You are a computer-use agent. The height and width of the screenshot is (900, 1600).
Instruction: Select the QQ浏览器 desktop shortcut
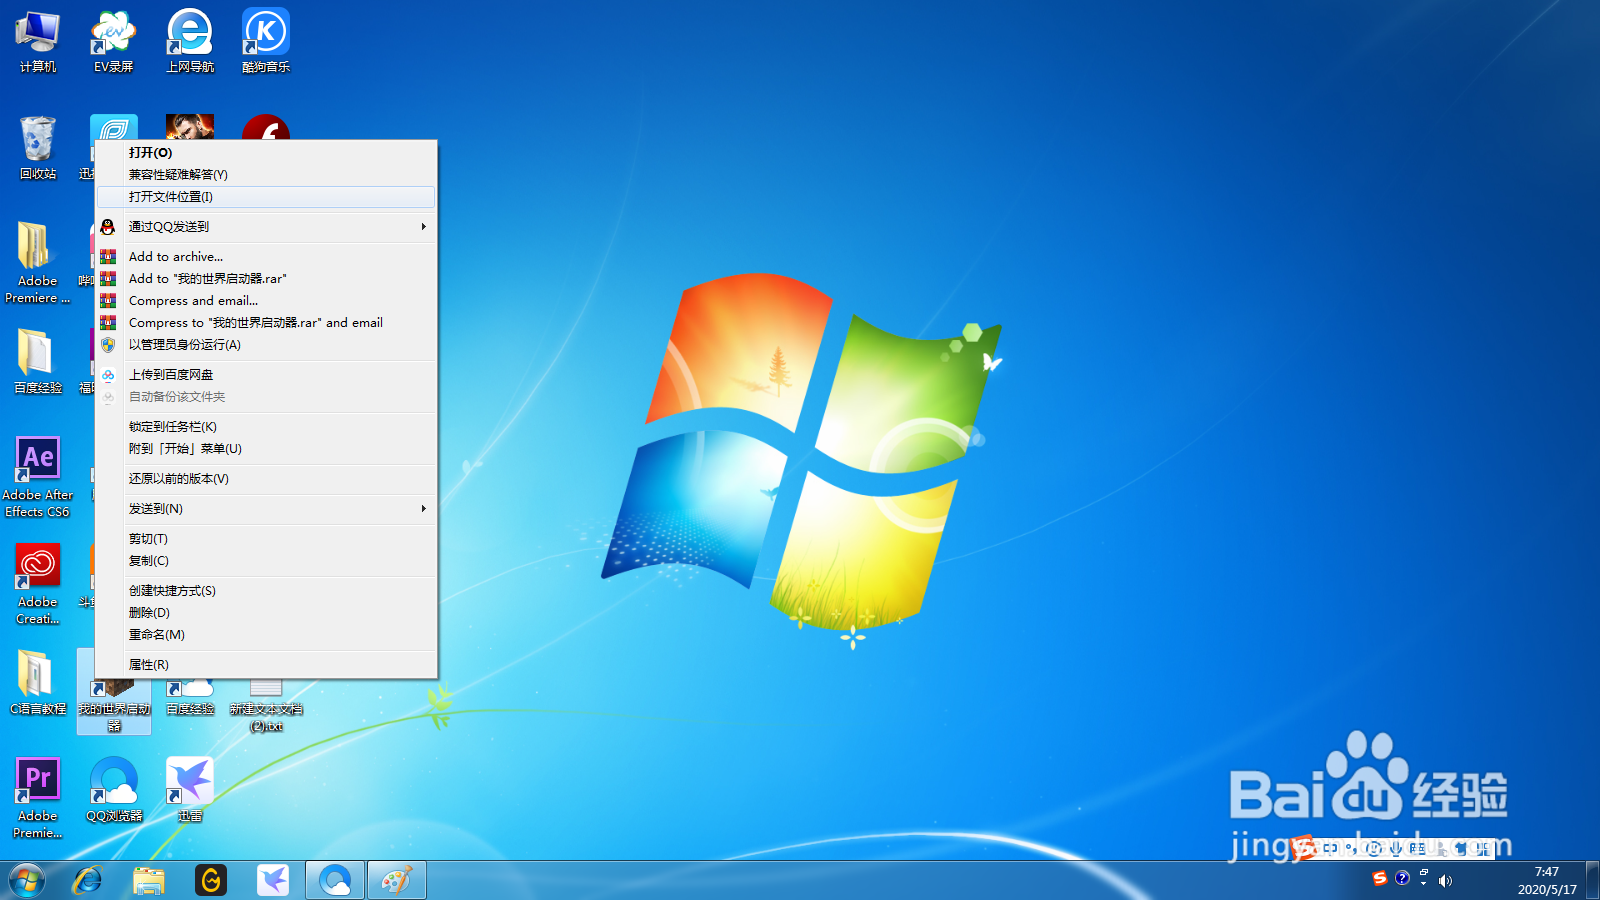pyautogui.click(x=114, y=790)
